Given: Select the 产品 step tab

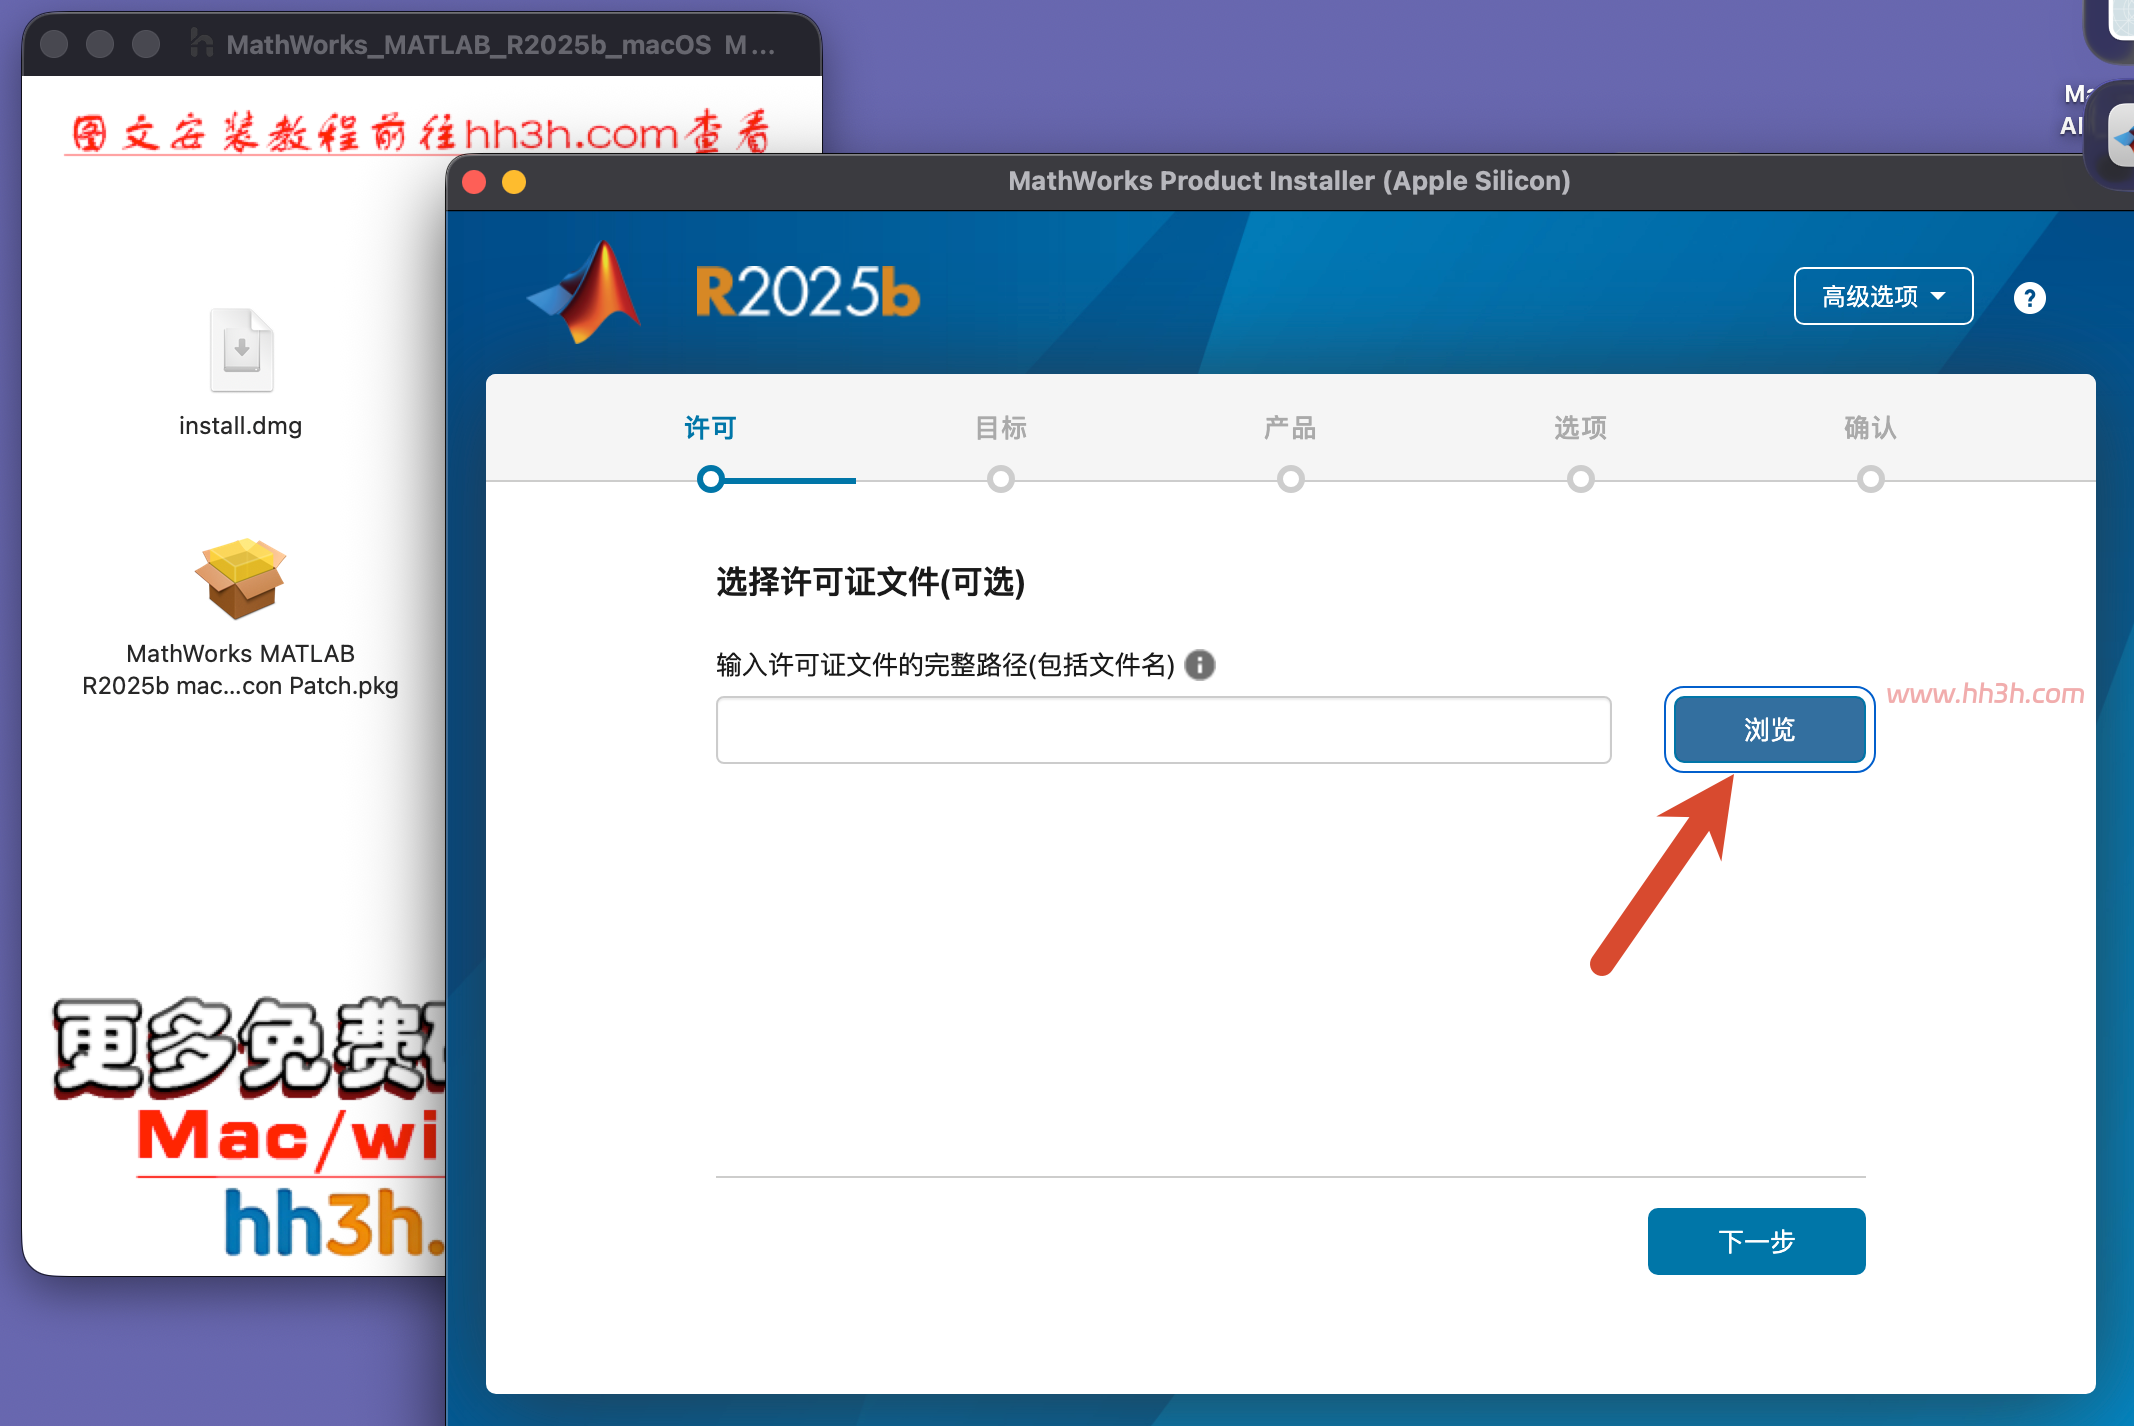Looking at the screenshot, I should point(1290,428).
